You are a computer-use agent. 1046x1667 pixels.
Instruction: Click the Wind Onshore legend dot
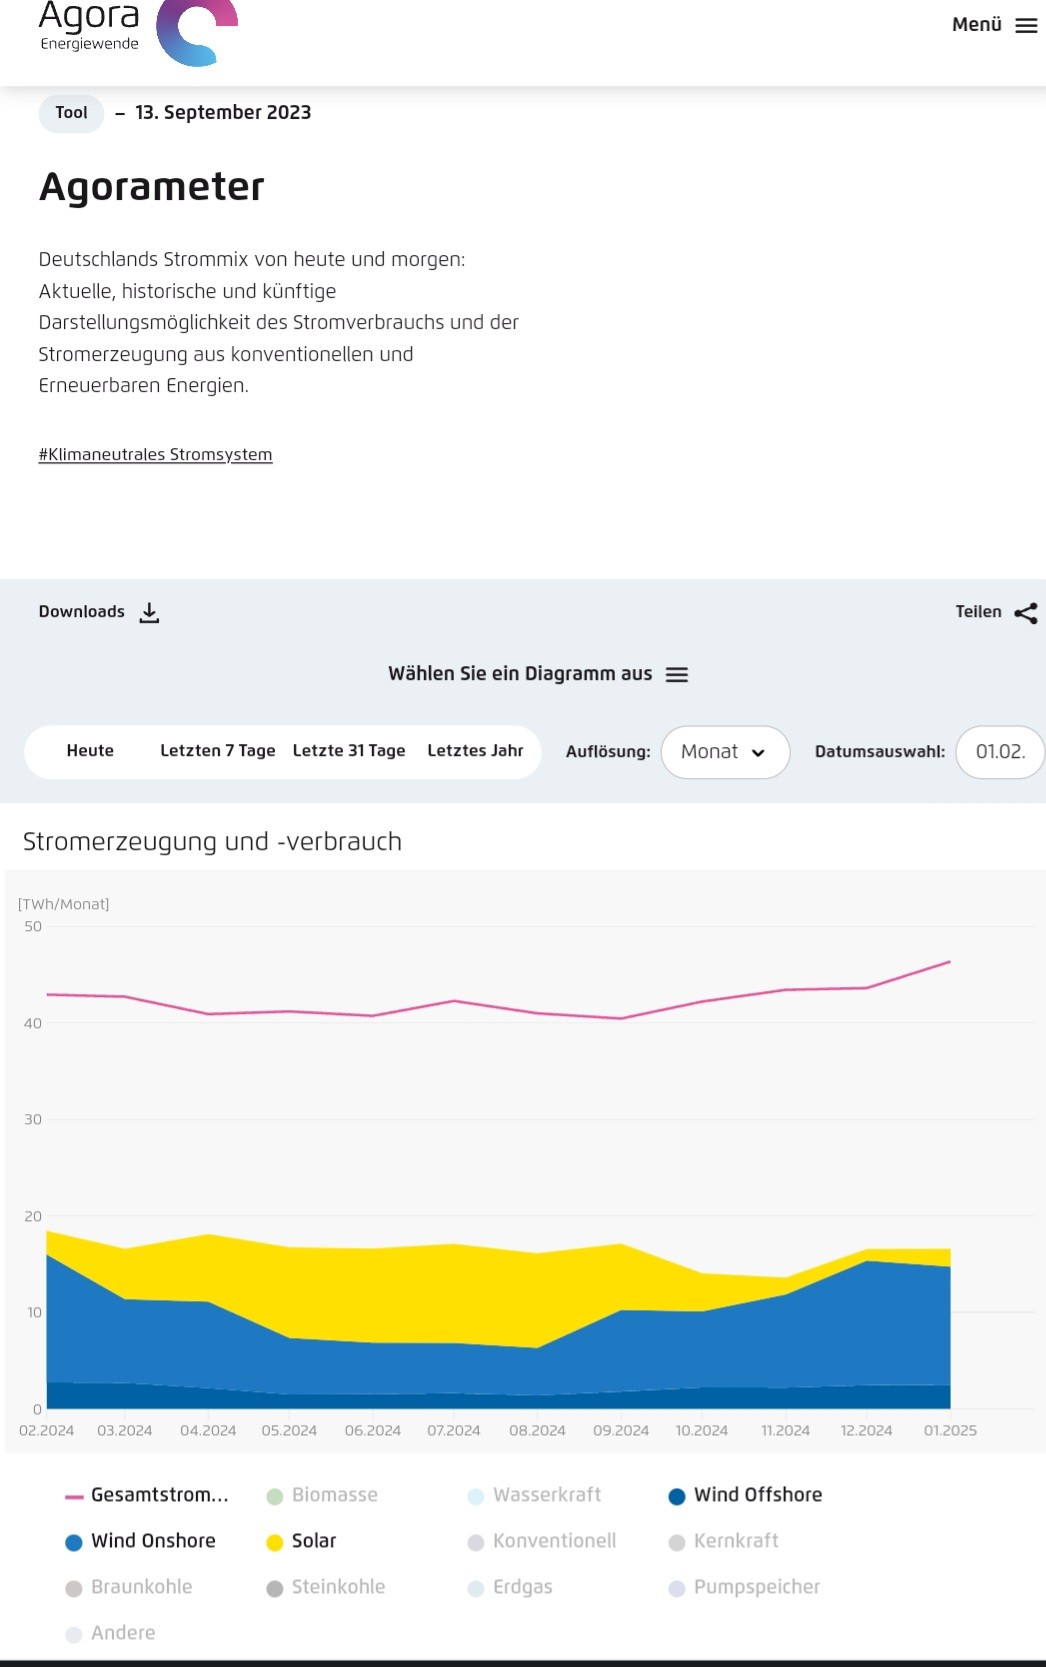(x=73, y=1542)
